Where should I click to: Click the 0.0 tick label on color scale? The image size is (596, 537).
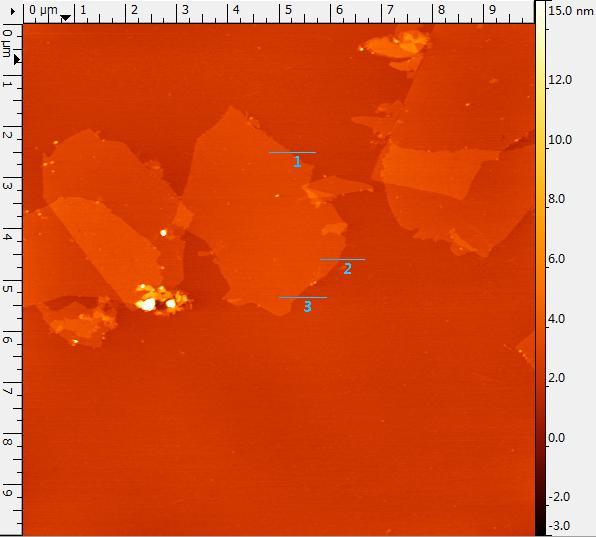(x=556, y=438)
